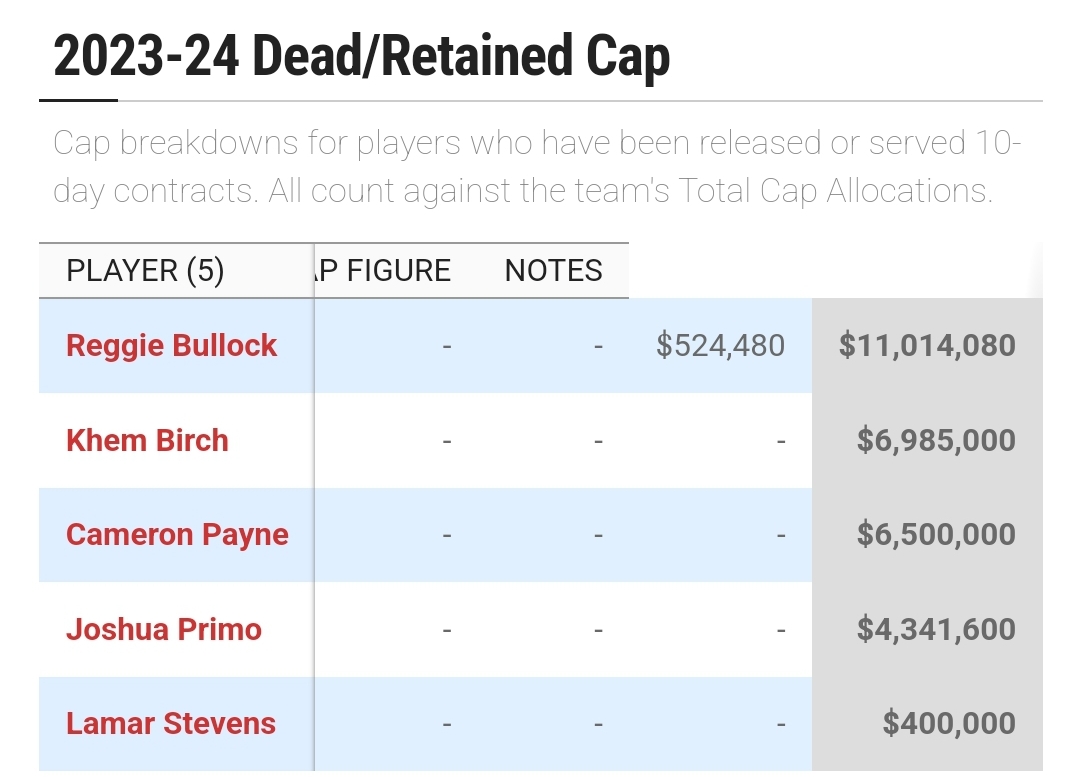Select the Joshua Primo name link
The height and width of the screenshot is (777, 1079).
pyautogui.click(x=164, y=629)
